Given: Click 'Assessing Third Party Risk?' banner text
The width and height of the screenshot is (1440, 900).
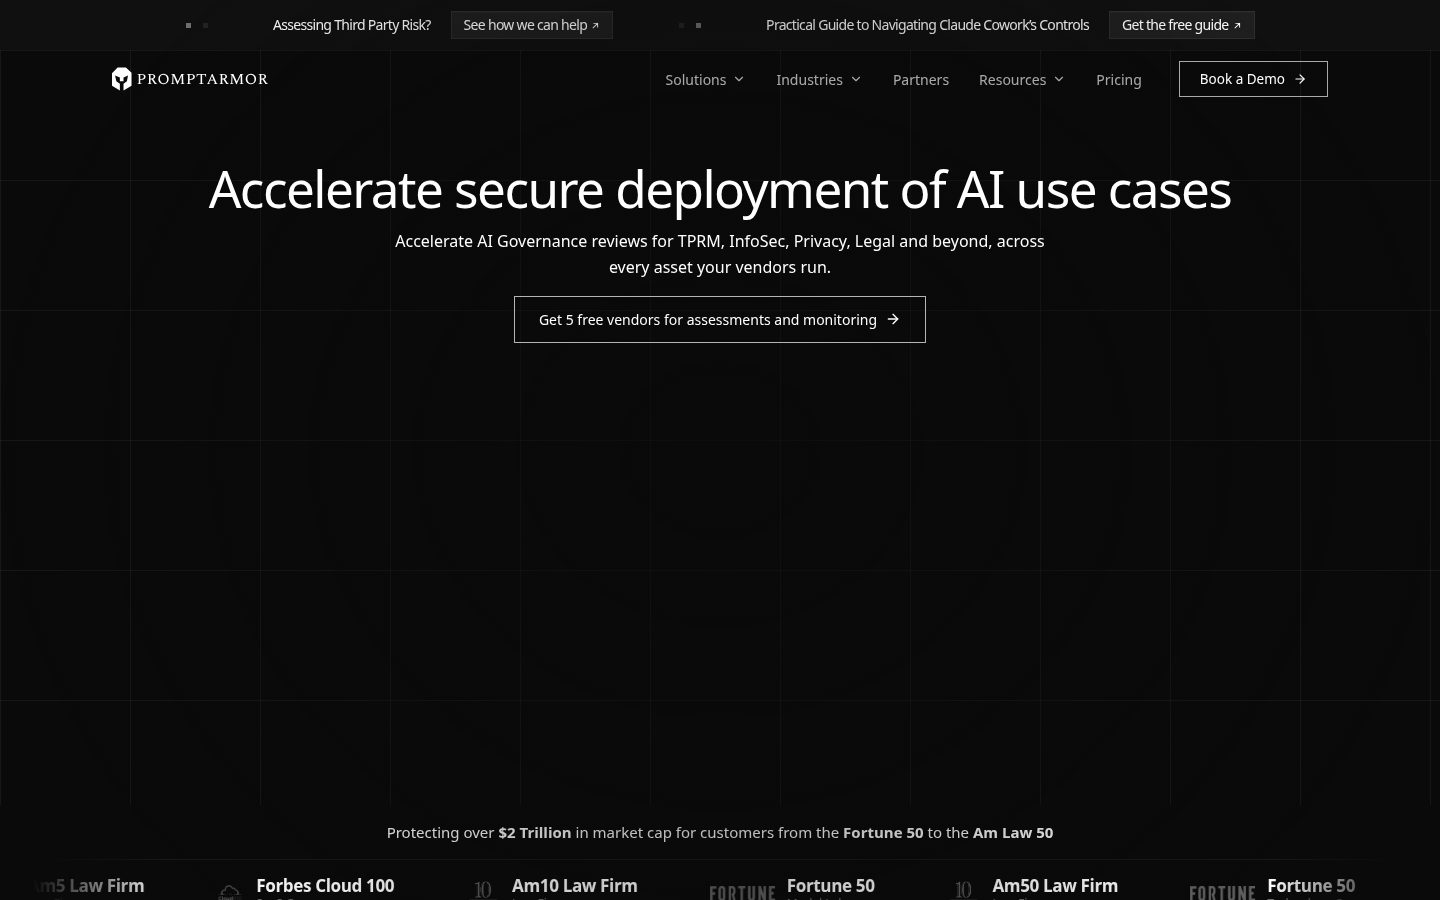Looking at the screenshot, I should (x=352, y=25).
